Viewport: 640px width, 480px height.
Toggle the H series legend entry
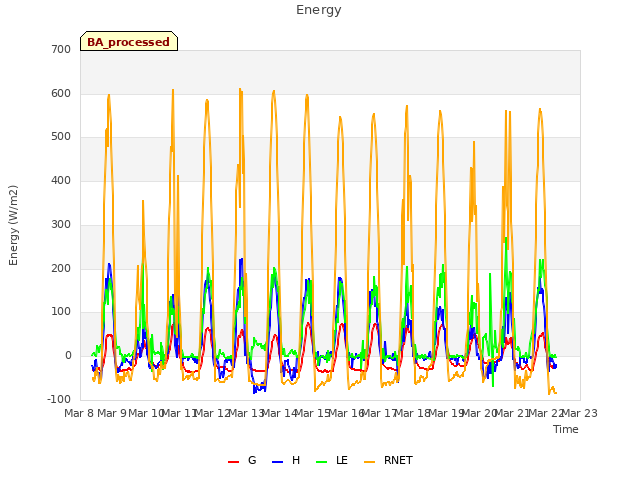tap(286, 460)
